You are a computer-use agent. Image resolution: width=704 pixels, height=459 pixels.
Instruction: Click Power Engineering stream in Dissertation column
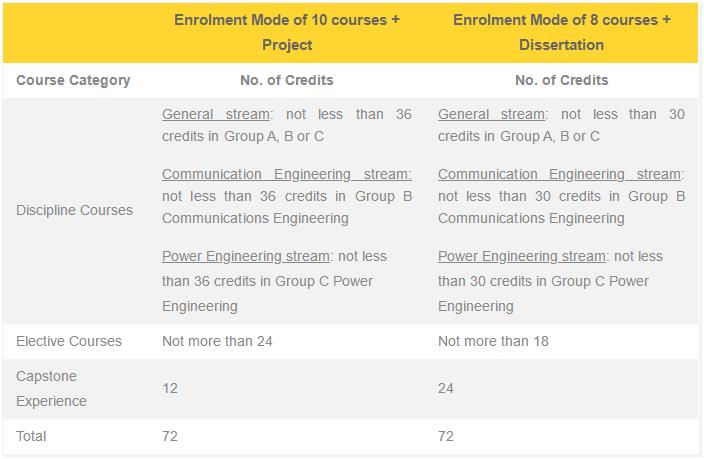pos(522,256)
